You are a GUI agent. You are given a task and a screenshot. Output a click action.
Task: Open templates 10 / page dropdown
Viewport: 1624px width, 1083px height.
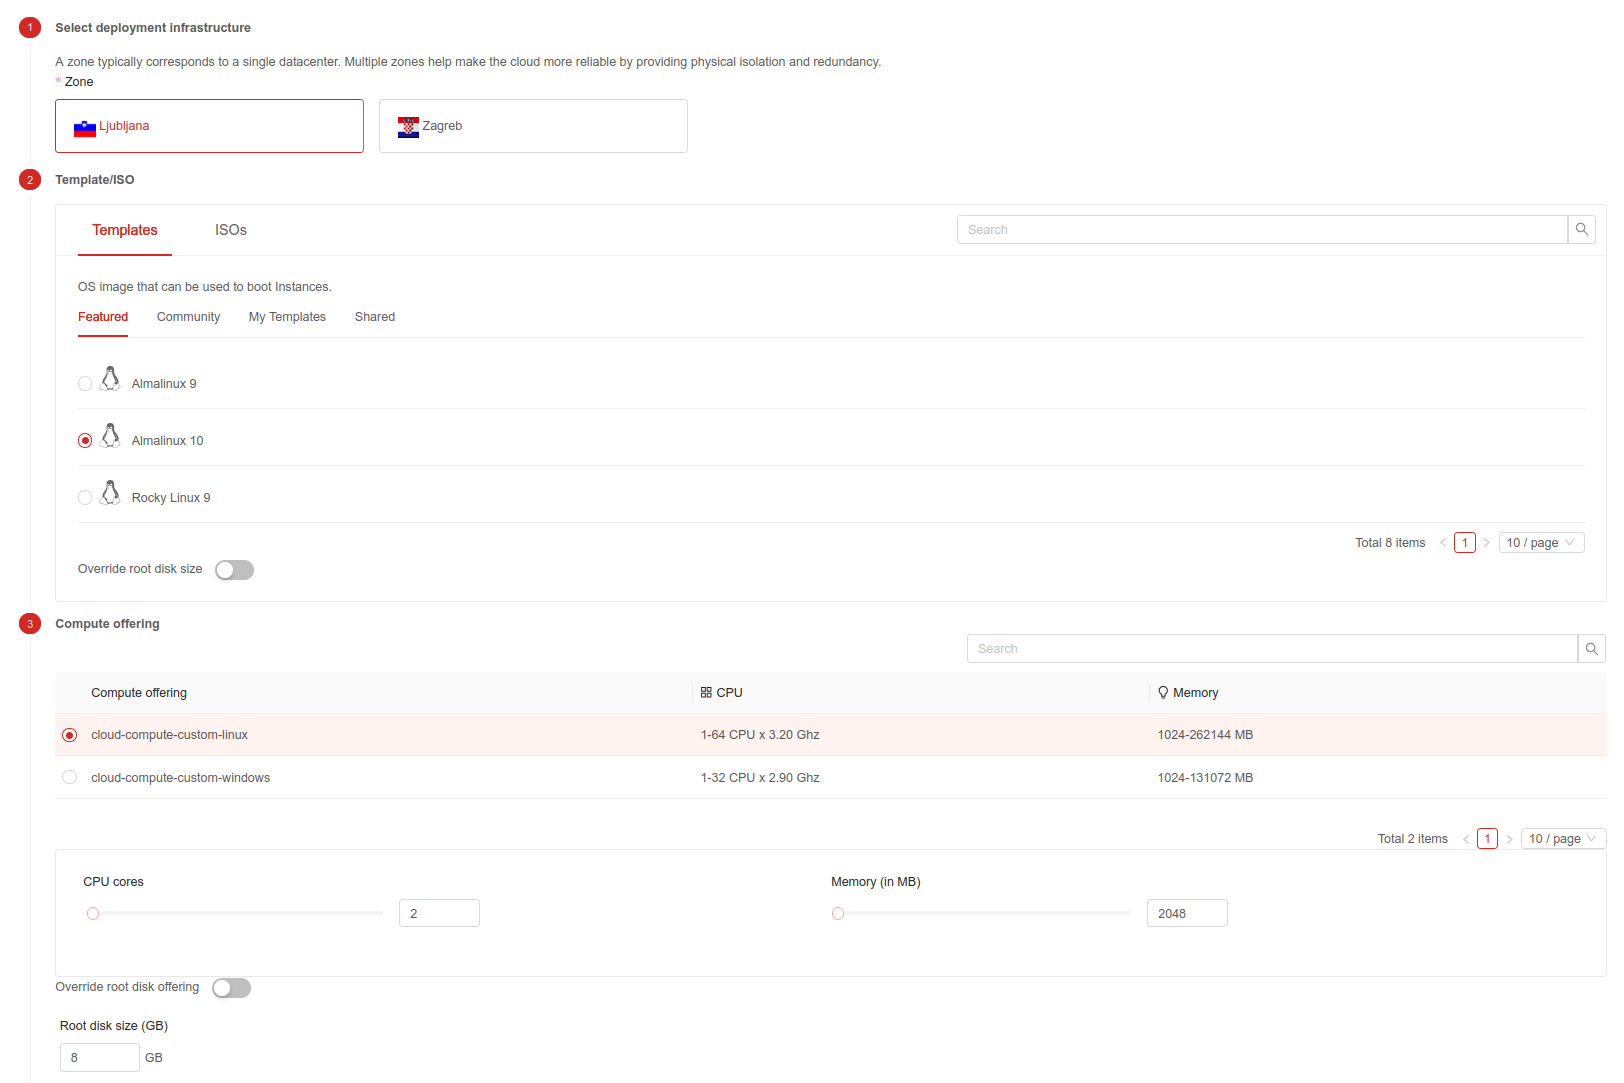1541,543
